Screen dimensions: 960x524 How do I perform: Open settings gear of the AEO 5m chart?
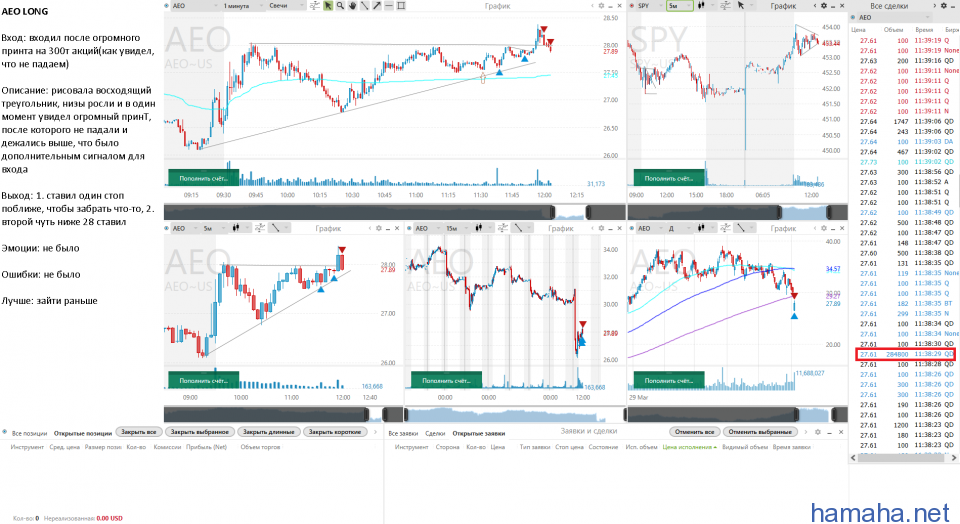(x=378, y=228)
